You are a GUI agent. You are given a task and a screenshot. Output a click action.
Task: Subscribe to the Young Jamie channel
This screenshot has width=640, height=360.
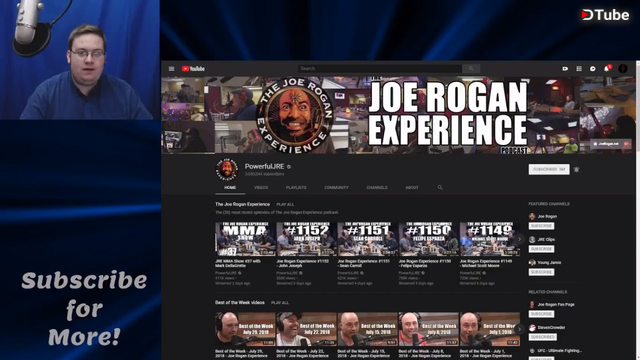[541, 272]
